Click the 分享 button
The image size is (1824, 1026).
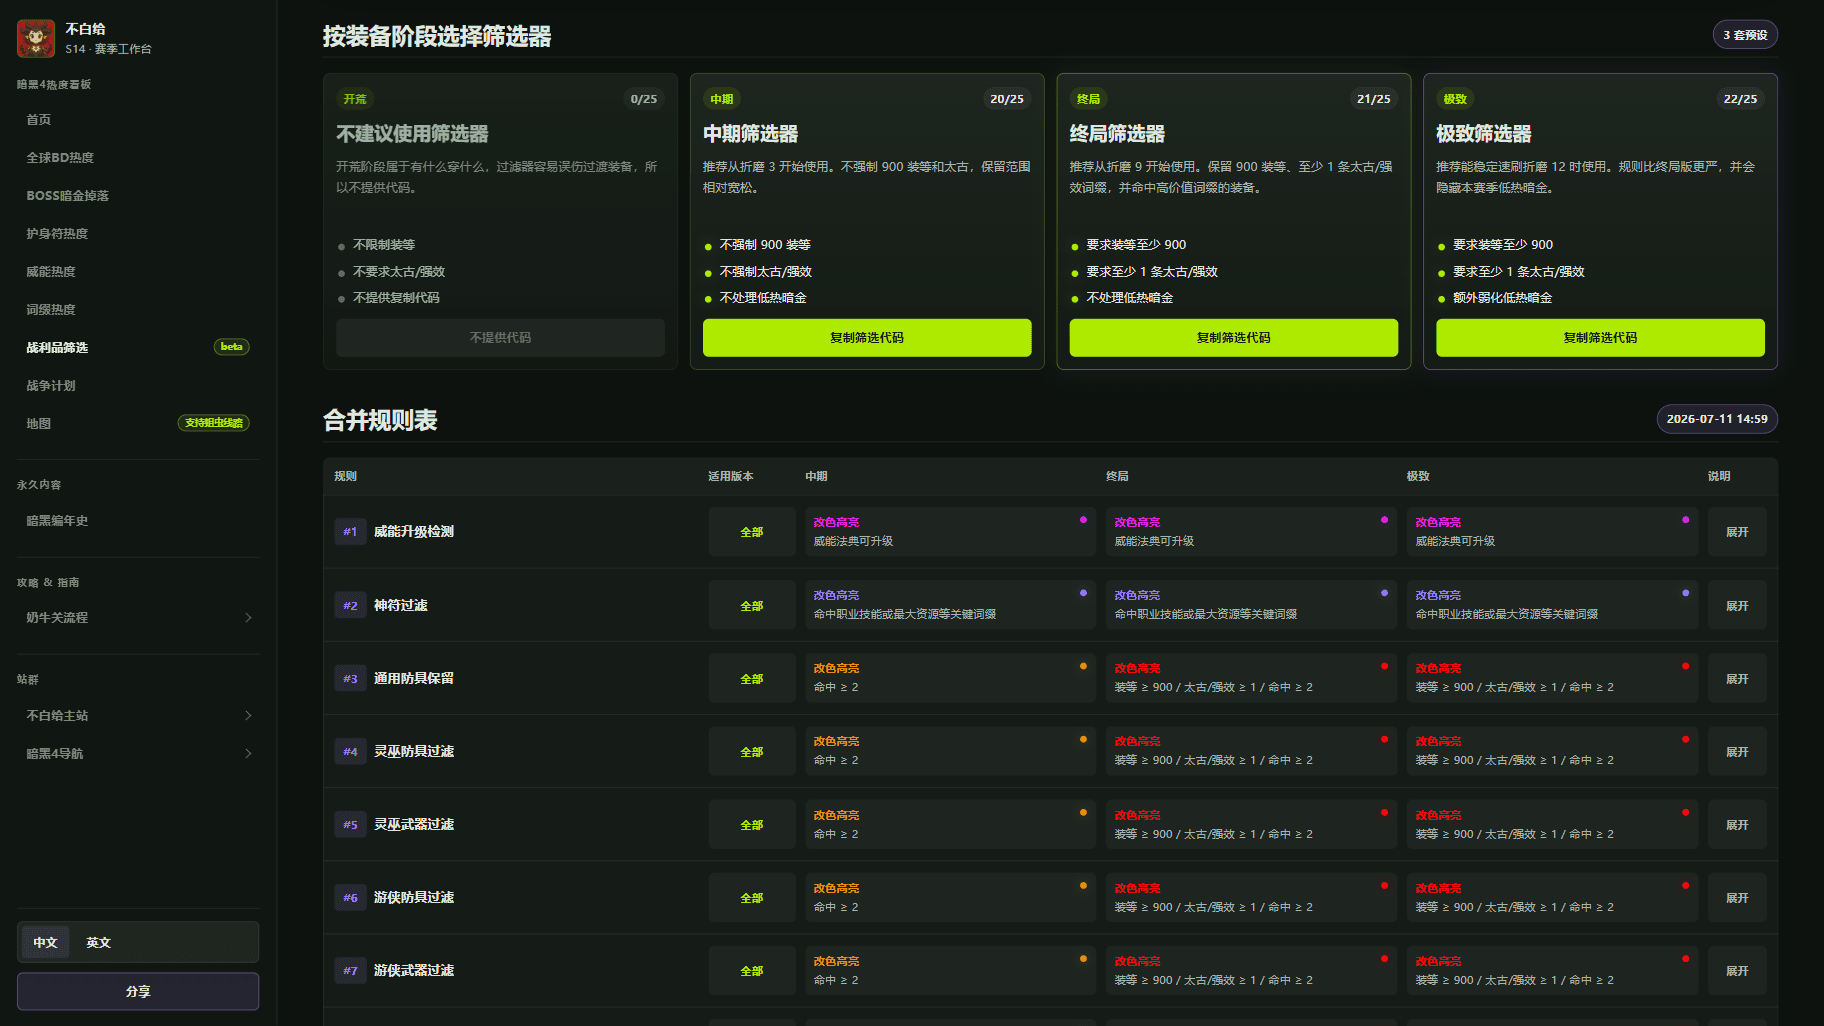[138, 991]
